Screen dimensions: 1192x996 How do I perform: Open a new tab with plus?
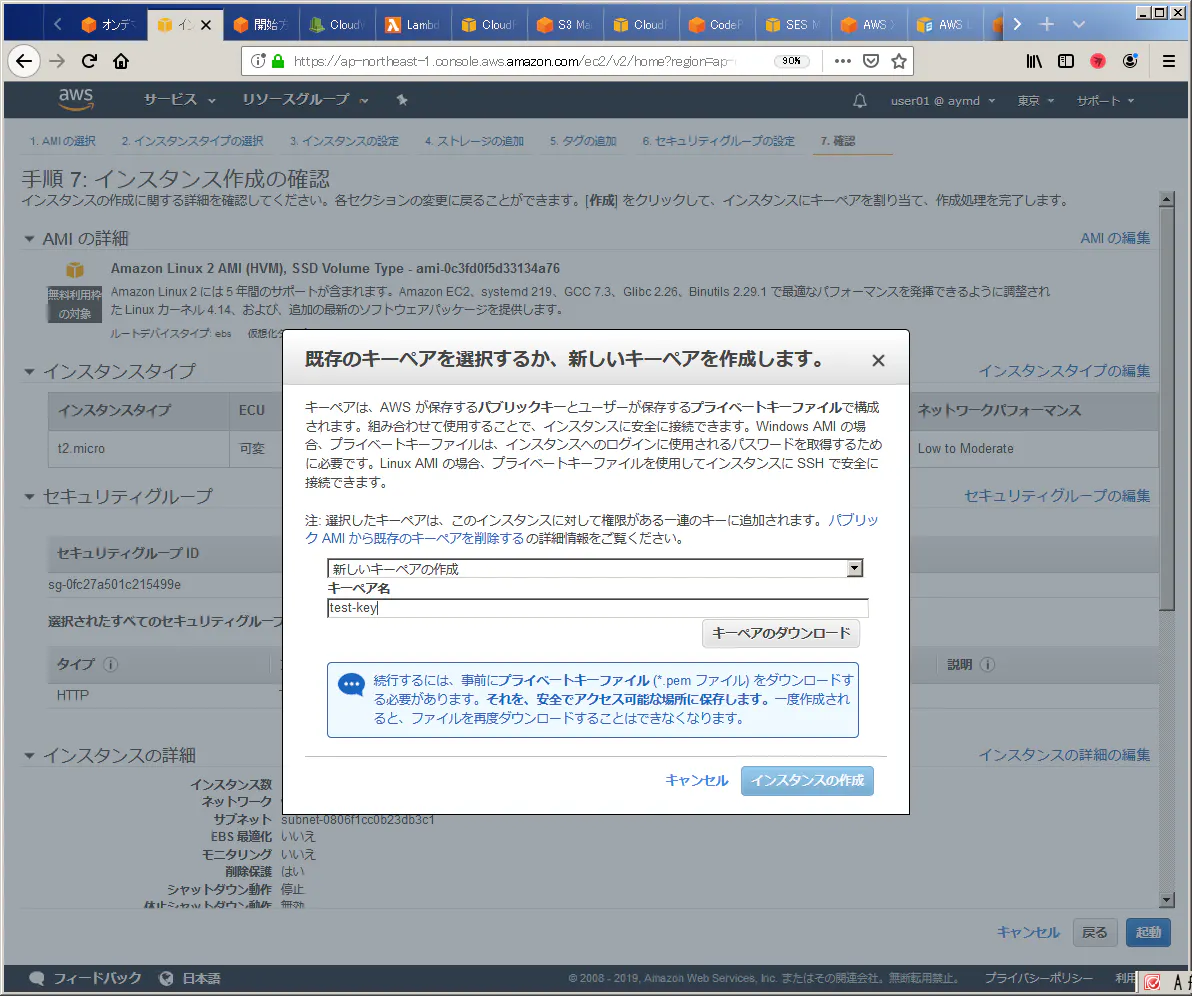1047,24
